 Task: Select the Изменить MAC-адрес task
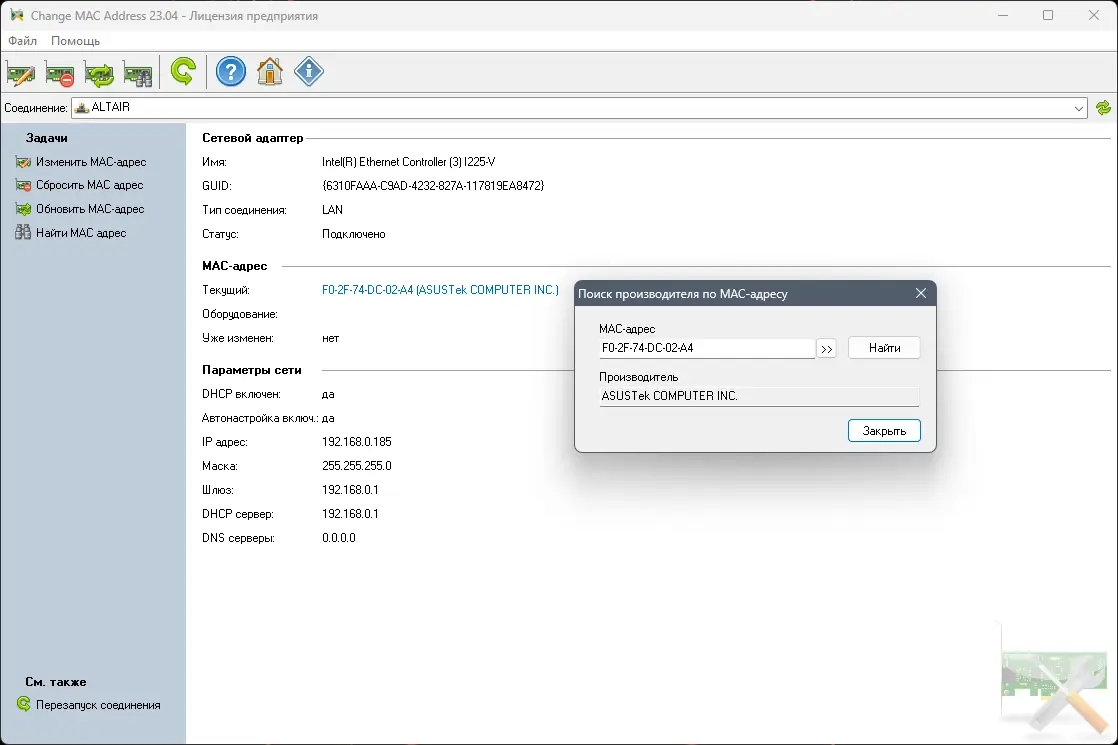81,162
